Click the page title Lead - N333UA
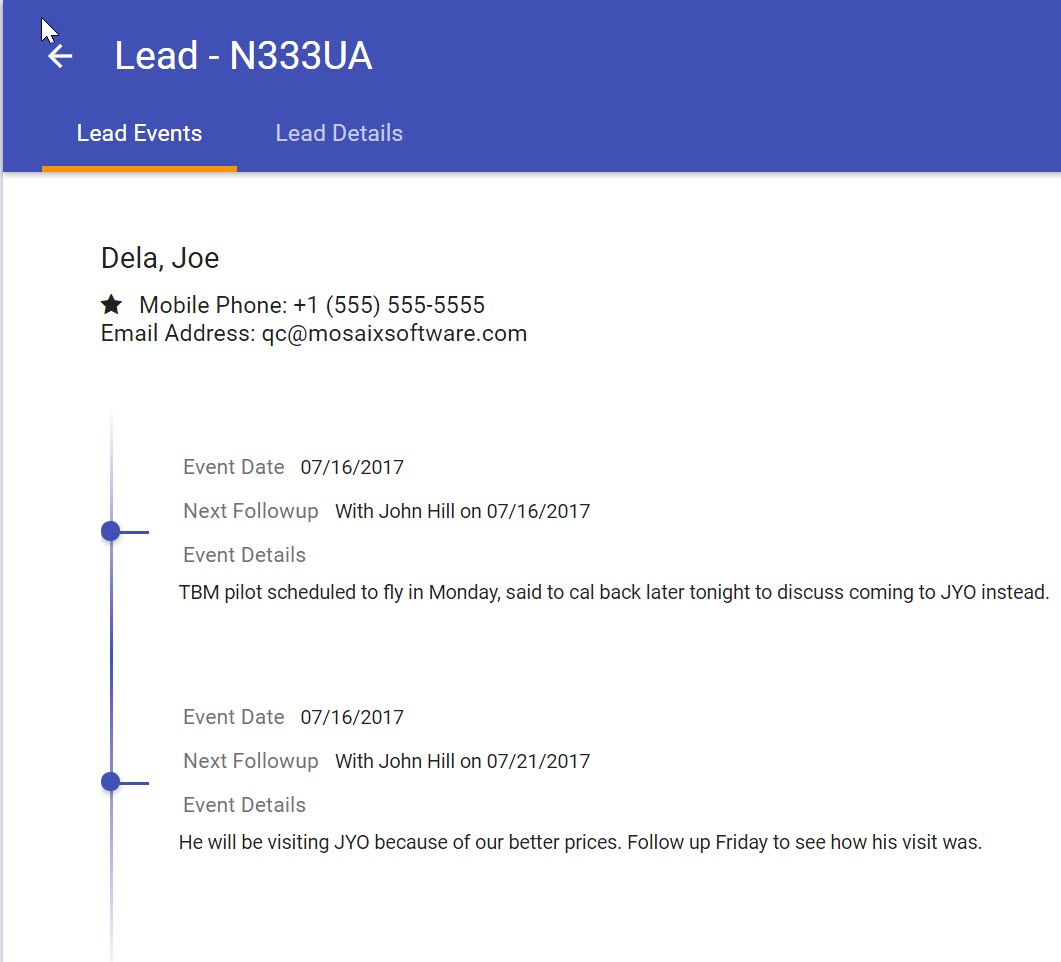Screen dimensions: 1061x962 [x=243, y=56]
